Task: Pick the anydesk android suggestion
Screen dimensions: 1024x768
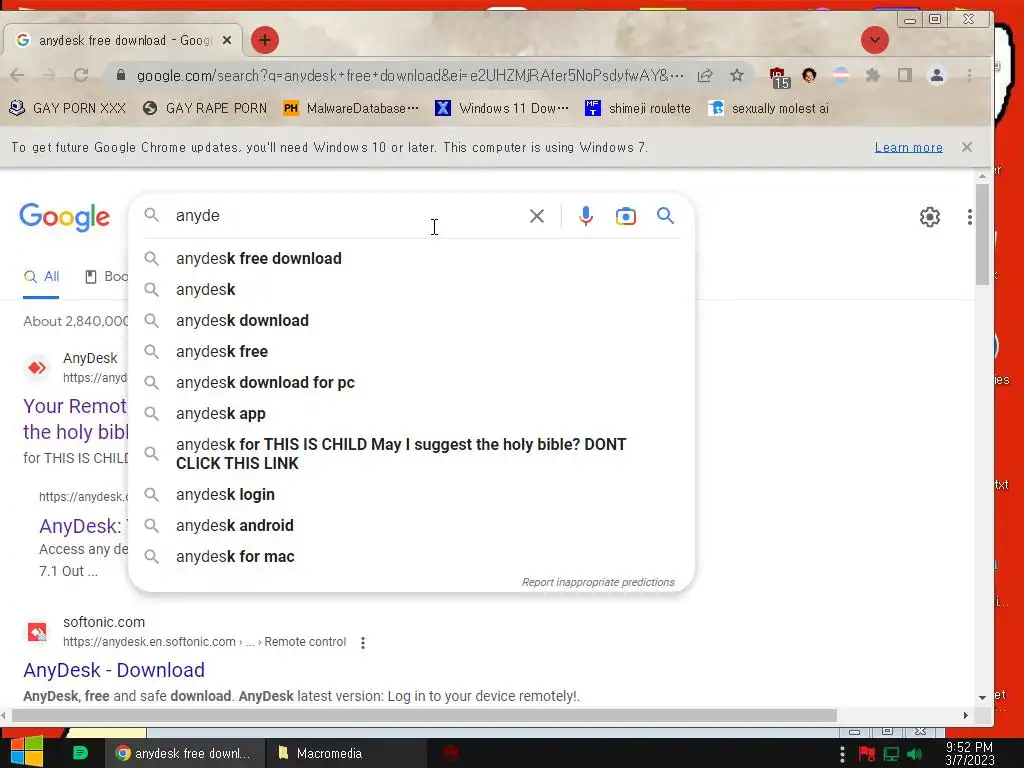Action: (411, 526)
